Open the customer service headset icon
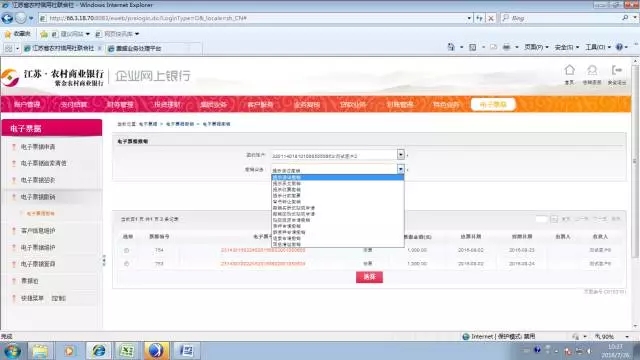The height and width of the screenshot is (360, 640). [592, 71]
